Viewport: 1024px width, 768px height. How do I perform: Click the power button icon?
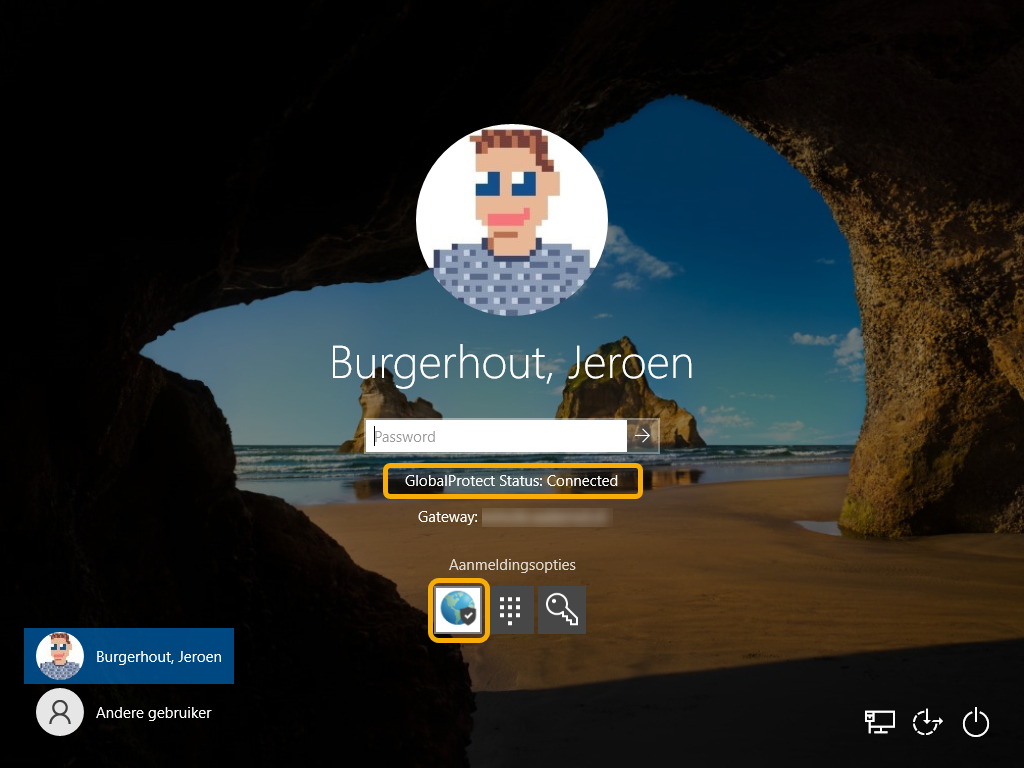tap(976, 722)
